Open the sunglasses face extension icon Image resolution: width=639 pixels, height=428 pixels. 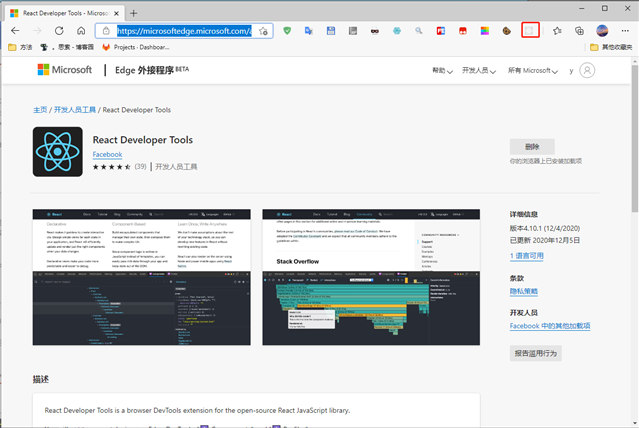coord(375,31)
